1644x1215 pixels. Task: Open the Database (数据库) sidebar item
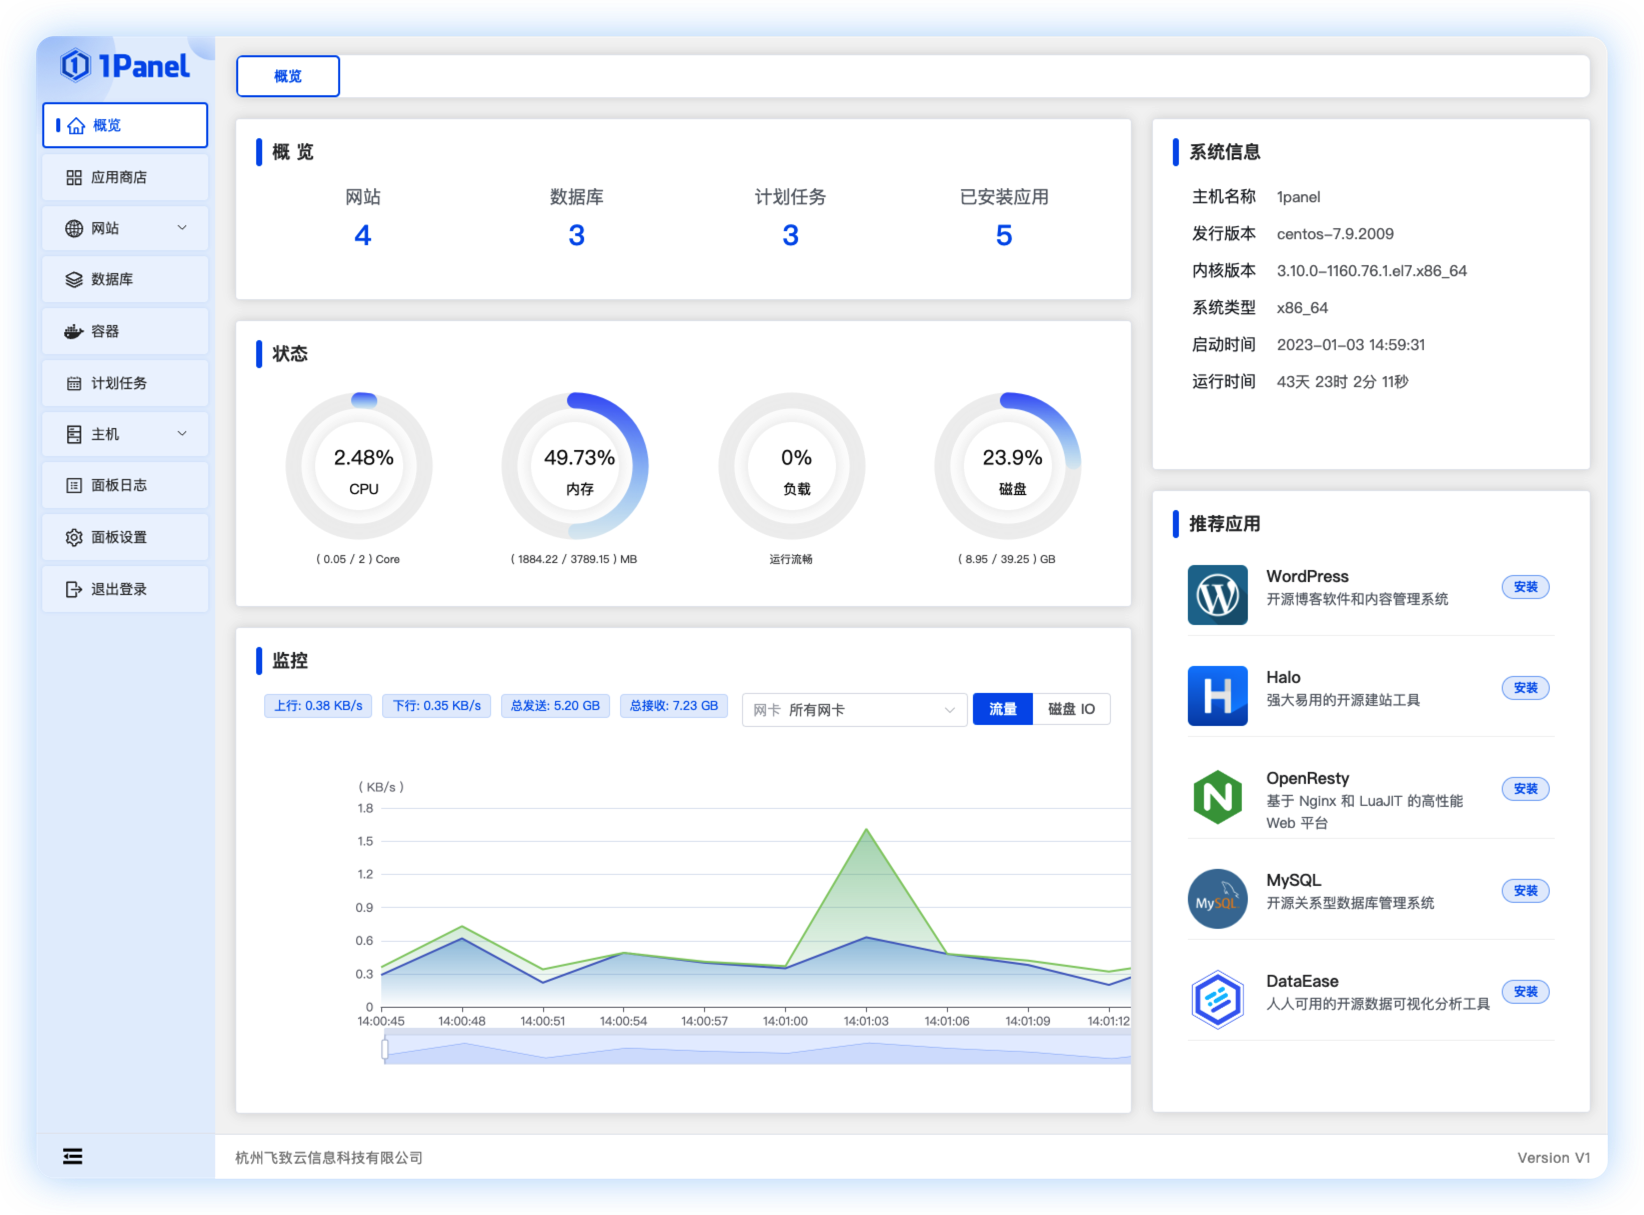(x=111, y=280)
